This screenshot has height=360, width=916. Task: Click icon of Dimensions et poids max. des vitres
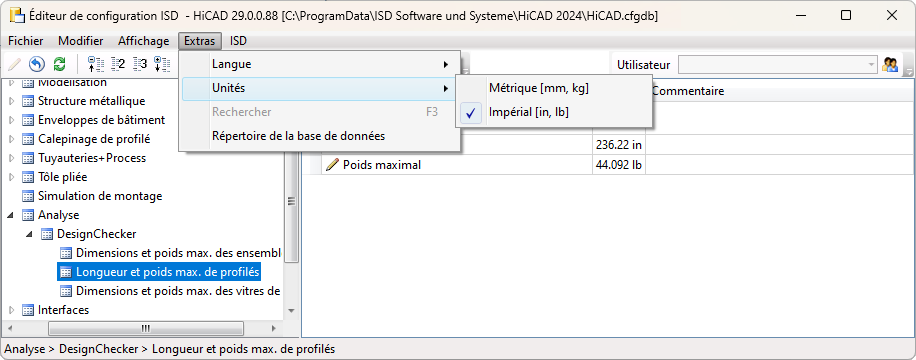(66, 290)
